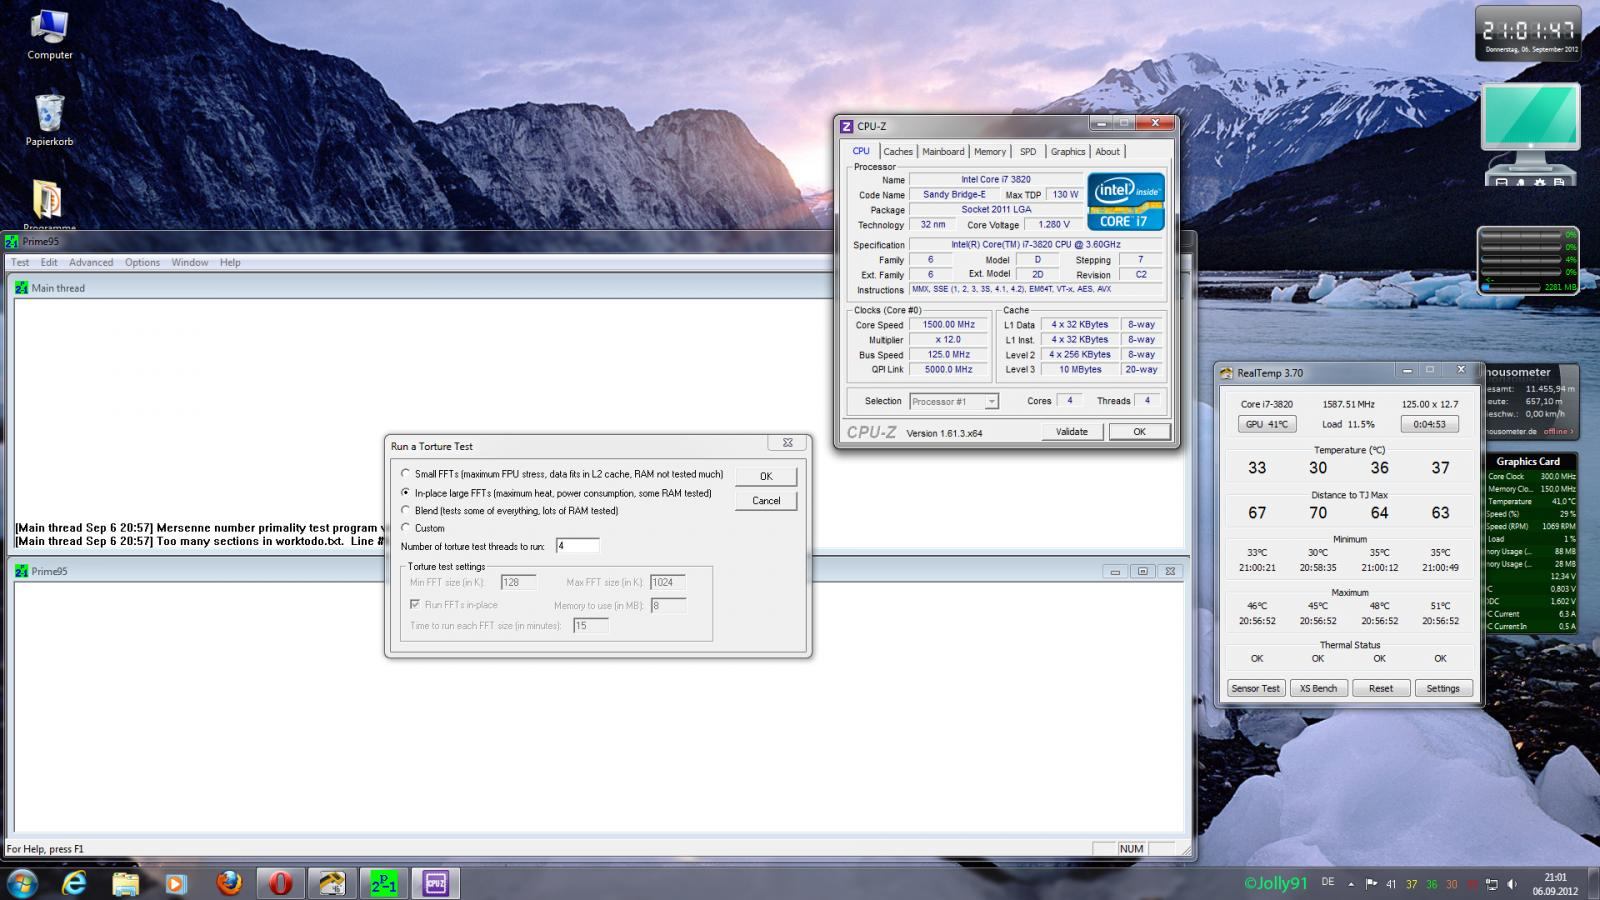Image resolution: width=1600 pixels, height=900 pixels.
Task: Click the Min FFT size field
Action: [x=518, y=582]
